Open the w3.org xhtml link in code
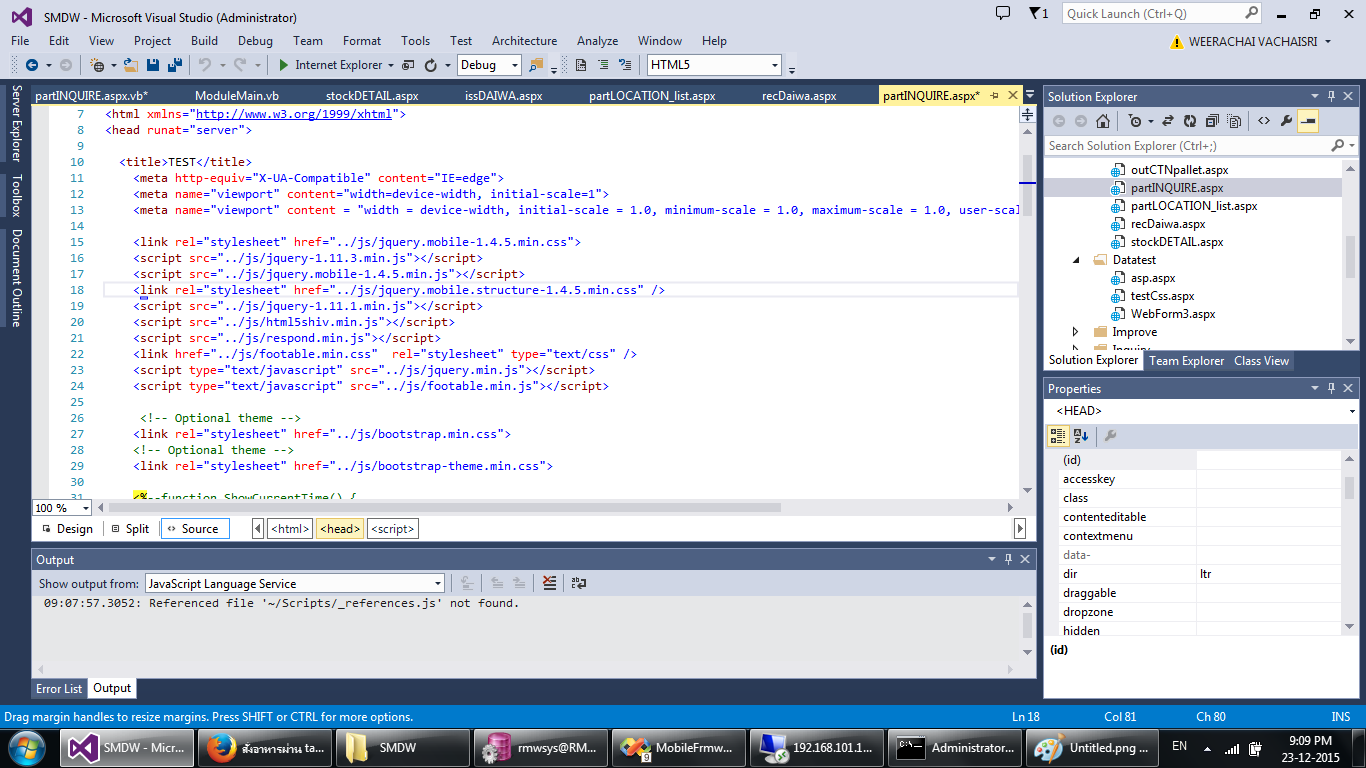 pos(296,114)
